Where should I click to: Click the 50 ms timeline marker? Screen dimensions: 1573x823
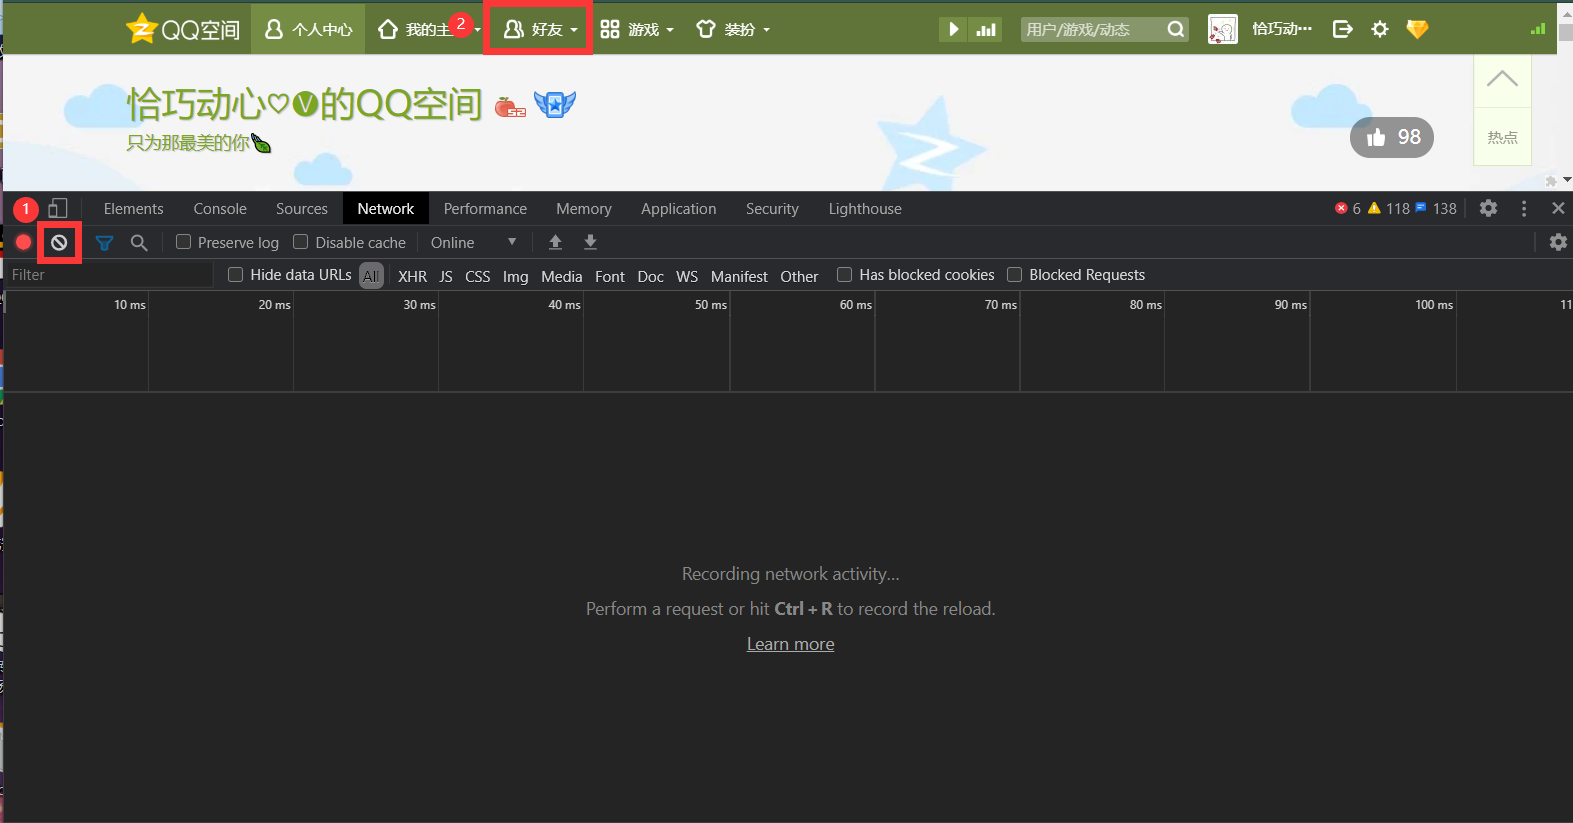(x=711, y=304)
